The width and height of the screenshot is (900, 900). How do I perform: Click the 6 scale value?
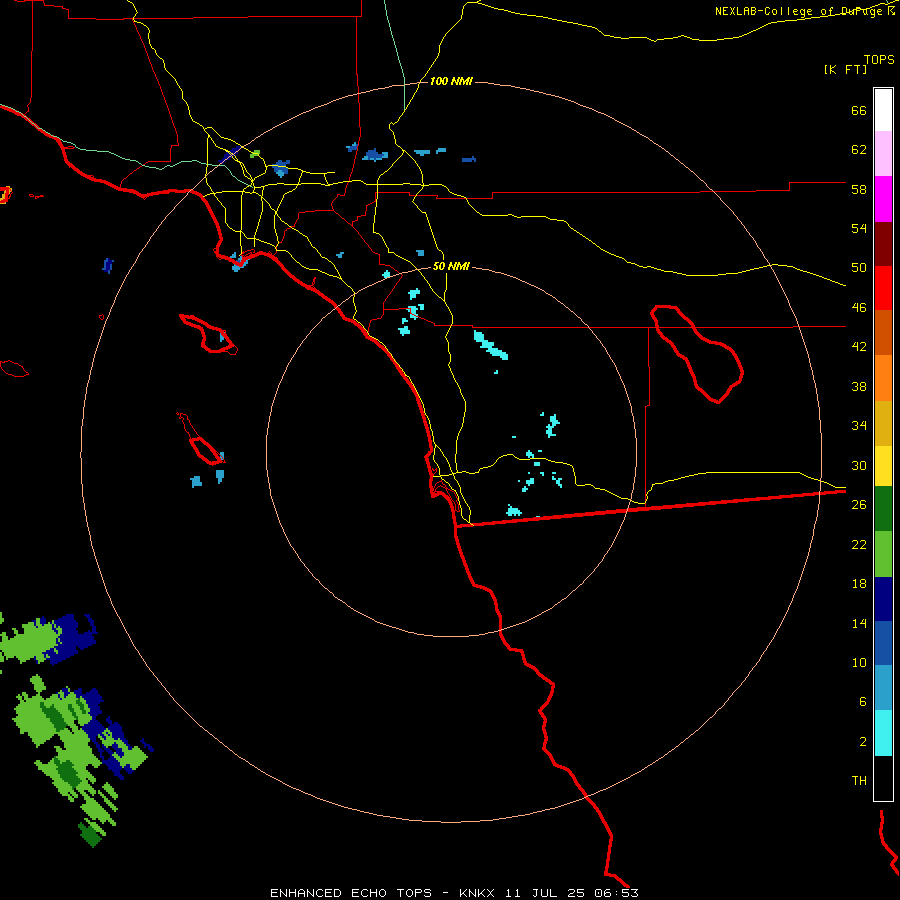(863, 702)
